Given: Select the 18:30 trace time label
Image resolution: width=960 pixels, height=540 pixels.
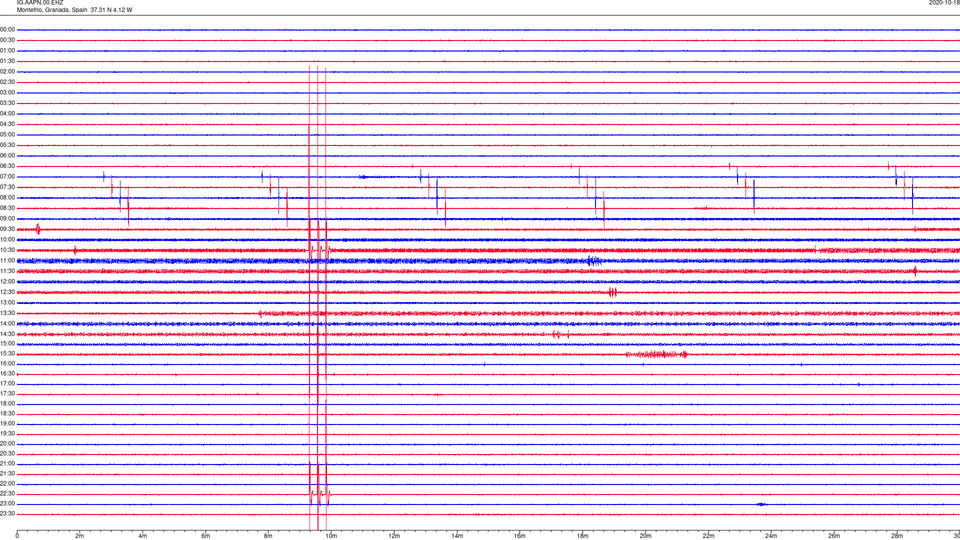Looking at the screenshot, I should pyautogui.click(x=7, y=414).
